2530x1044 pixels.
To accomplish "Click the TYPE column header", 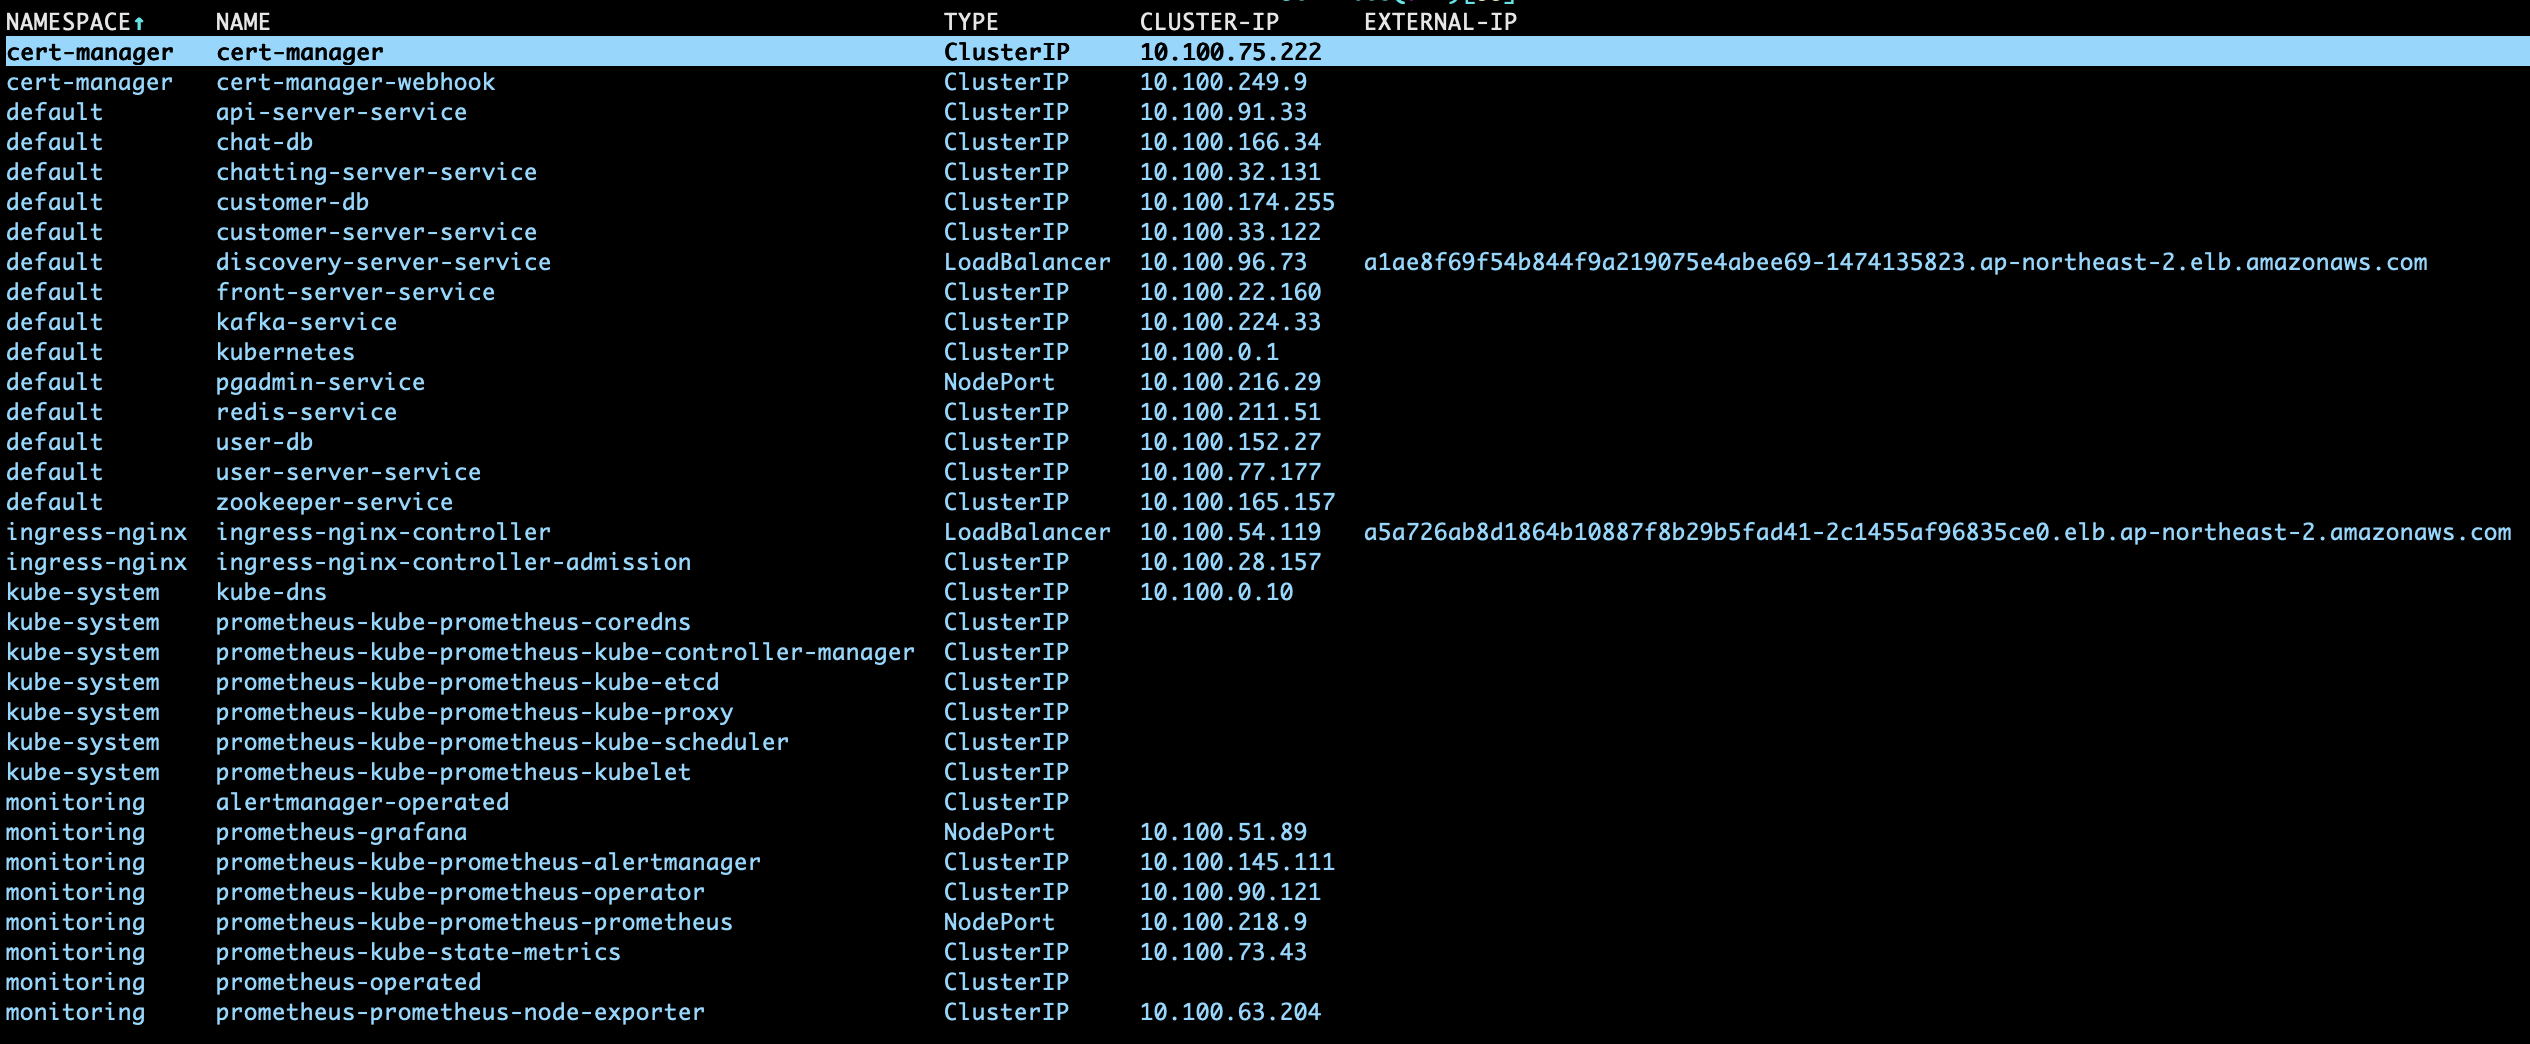I will pos(971,22).
